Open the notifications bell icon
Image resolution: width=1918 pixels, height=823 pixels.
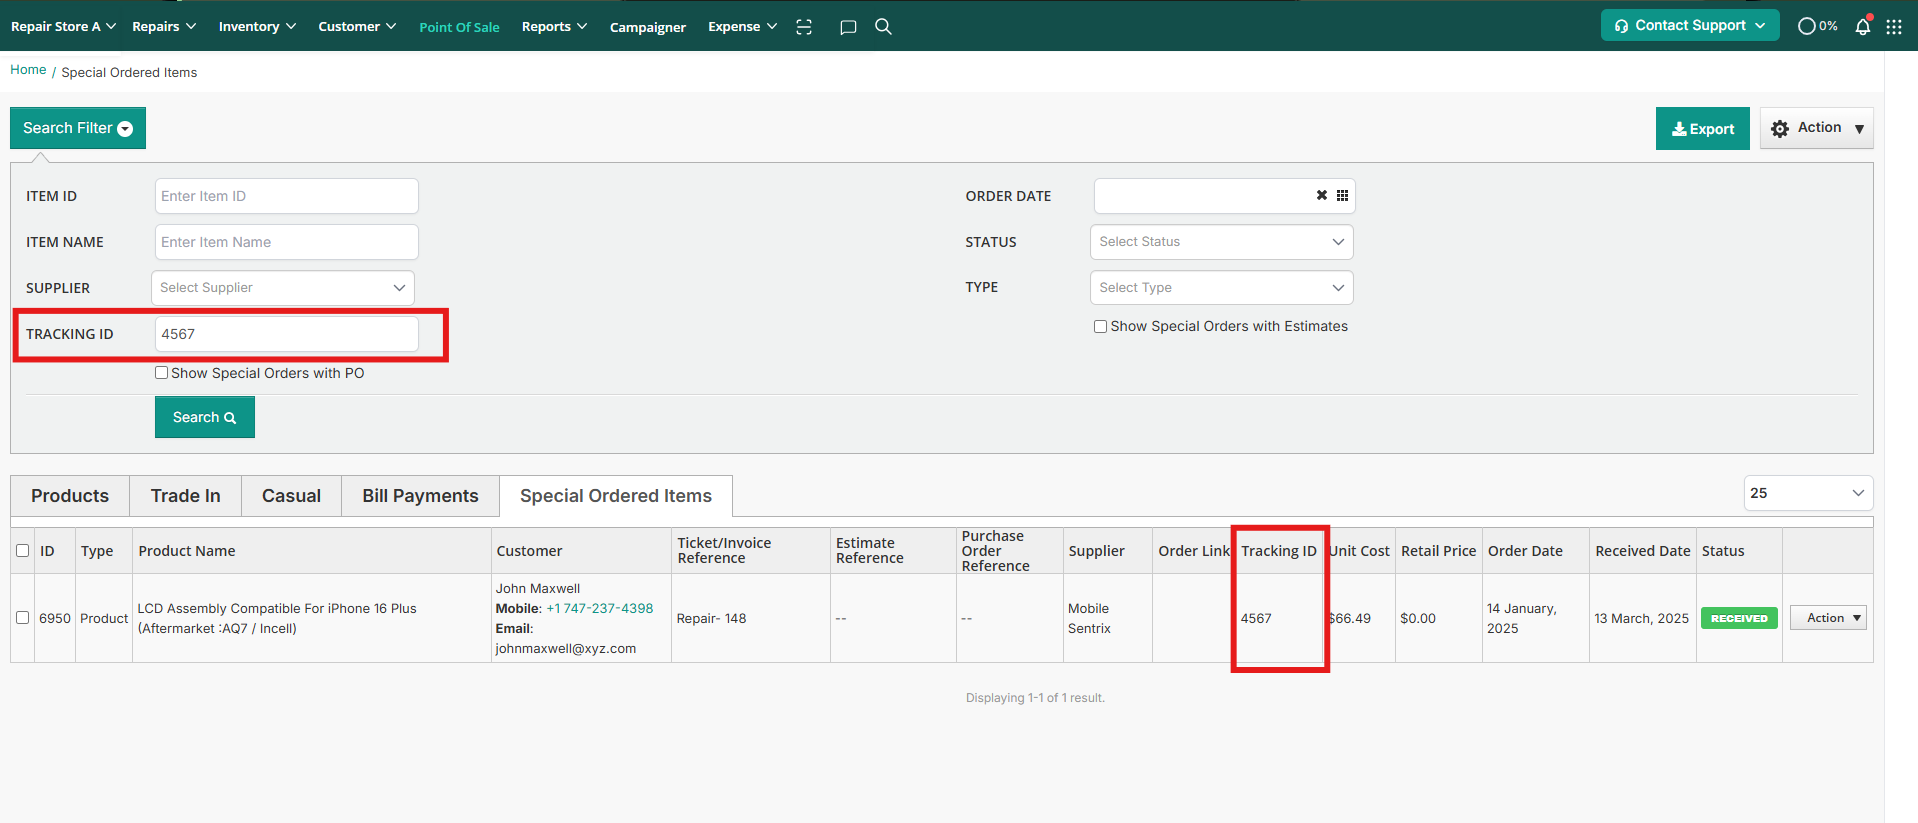pos(1862,26)
